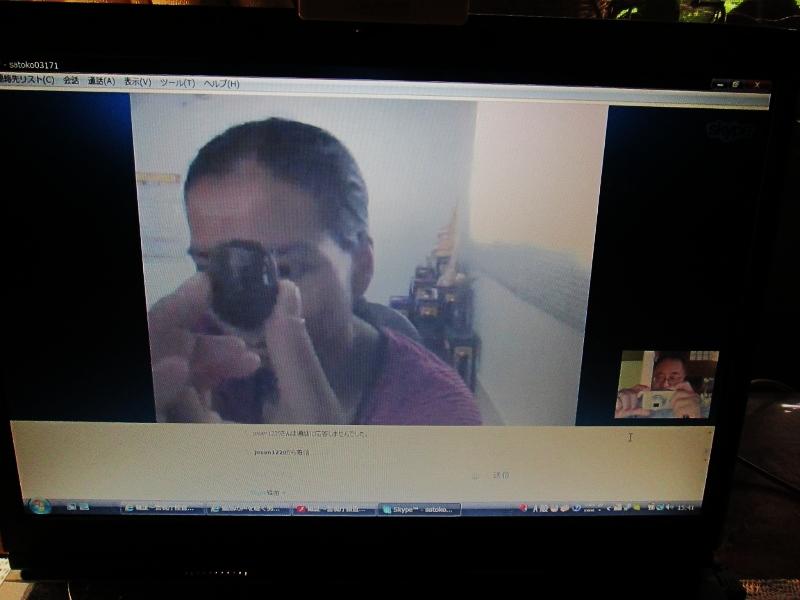Switch to the red-icon third taskbar window
800x600 pixels.
click(x=334, y=509)
